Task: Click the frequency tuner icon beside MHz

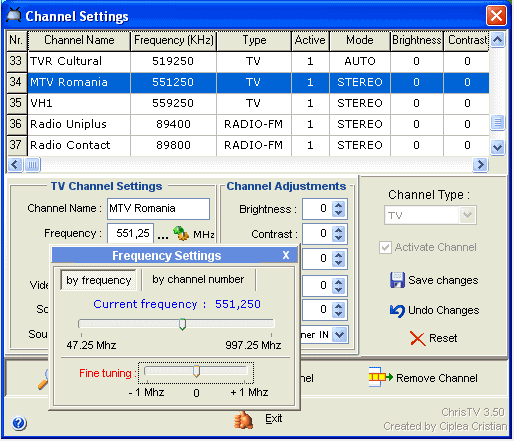Action: 181,233
